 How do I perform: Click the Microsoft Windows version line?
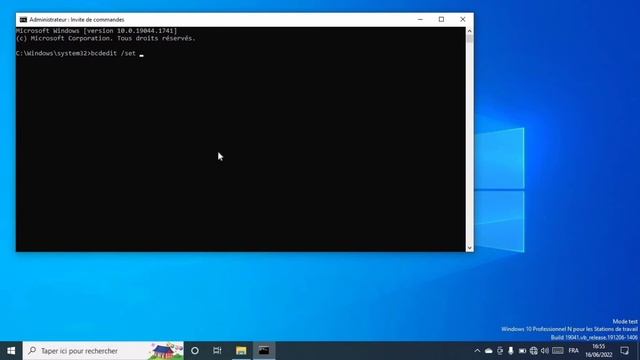pyautogui.click(x=96, y=31)
